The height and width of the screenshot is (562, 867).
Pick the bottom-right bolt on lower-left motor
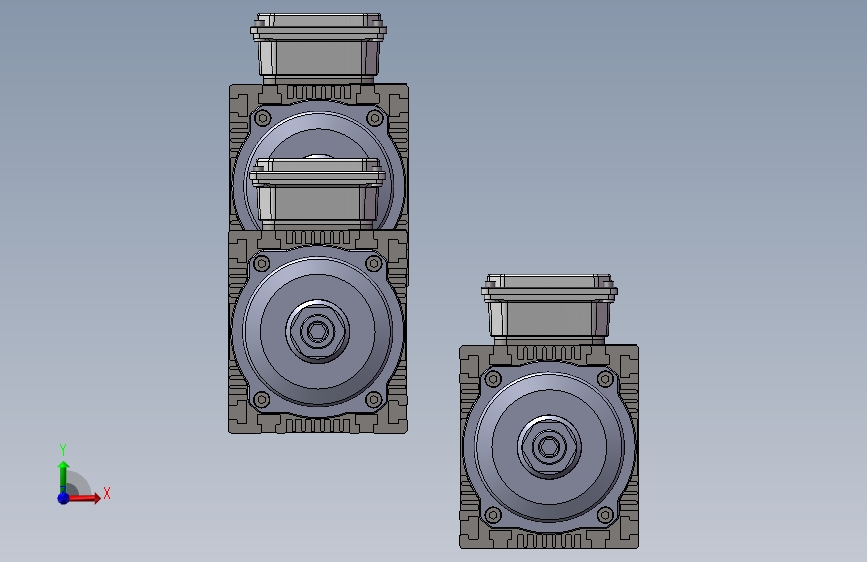(374, 399)
